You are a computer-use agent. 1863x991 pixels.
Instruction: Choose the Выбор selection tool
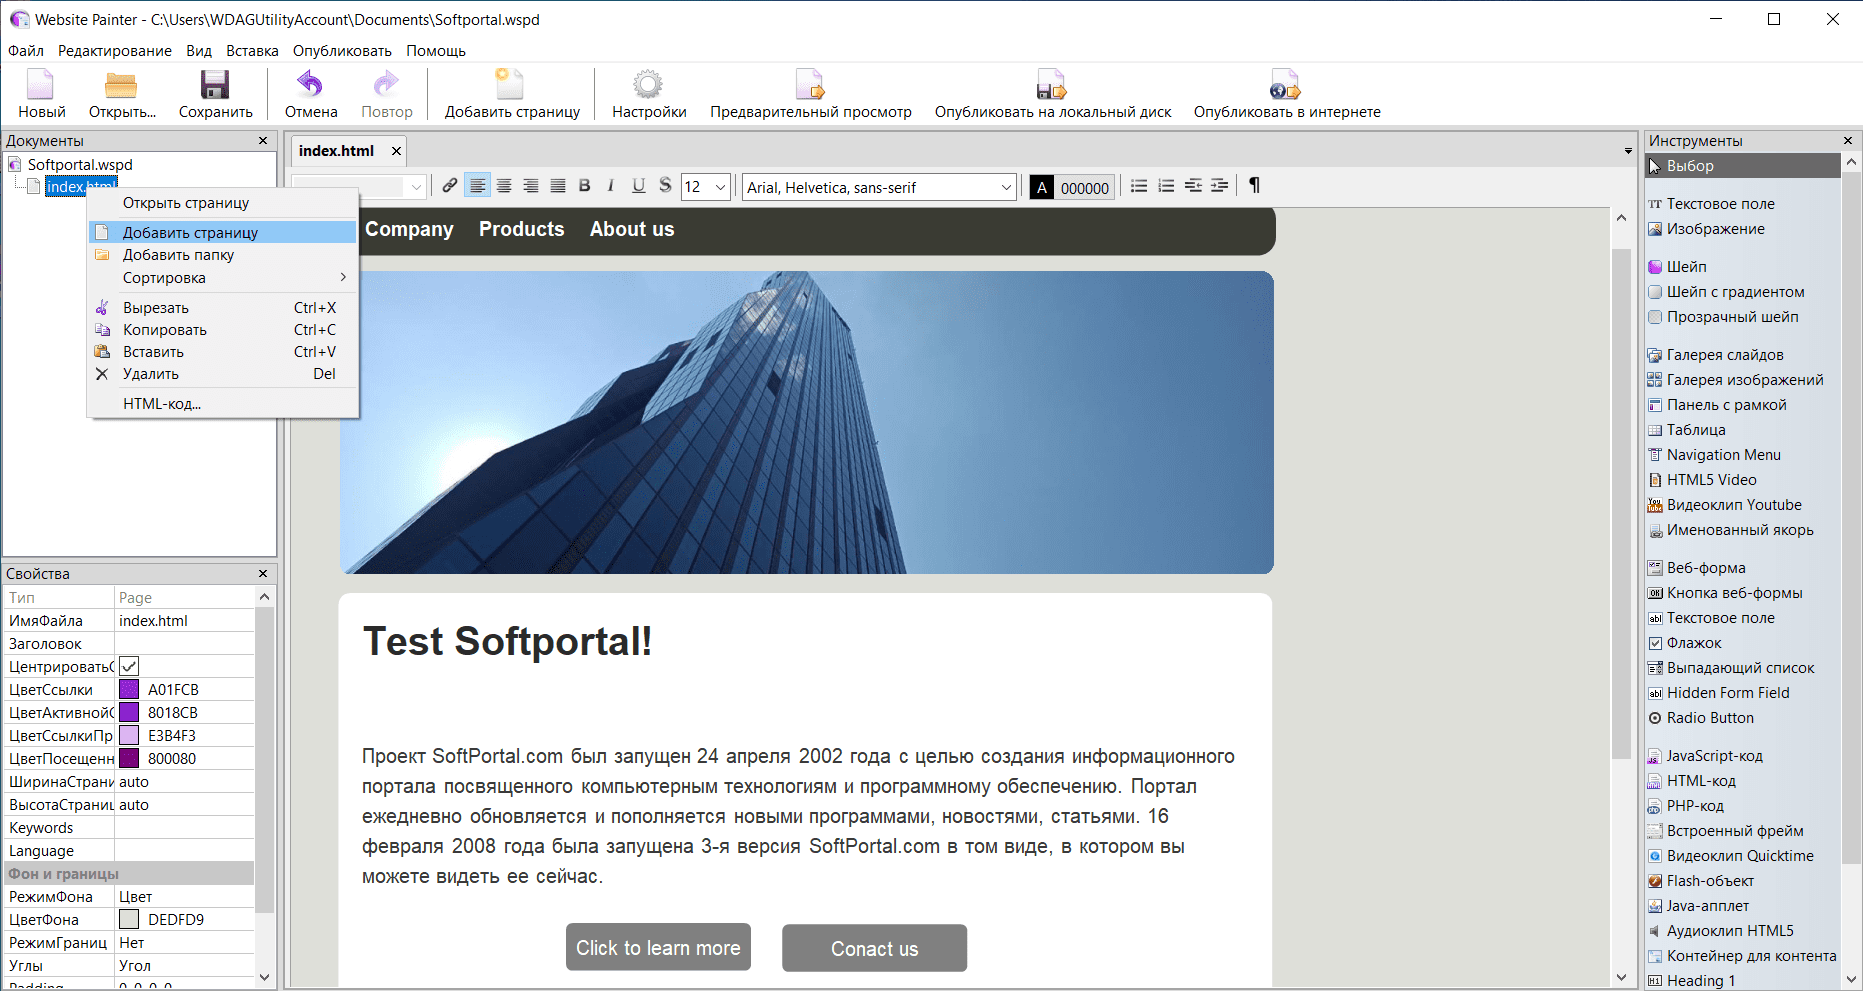pyautogui.click(x=1742, y=166)
